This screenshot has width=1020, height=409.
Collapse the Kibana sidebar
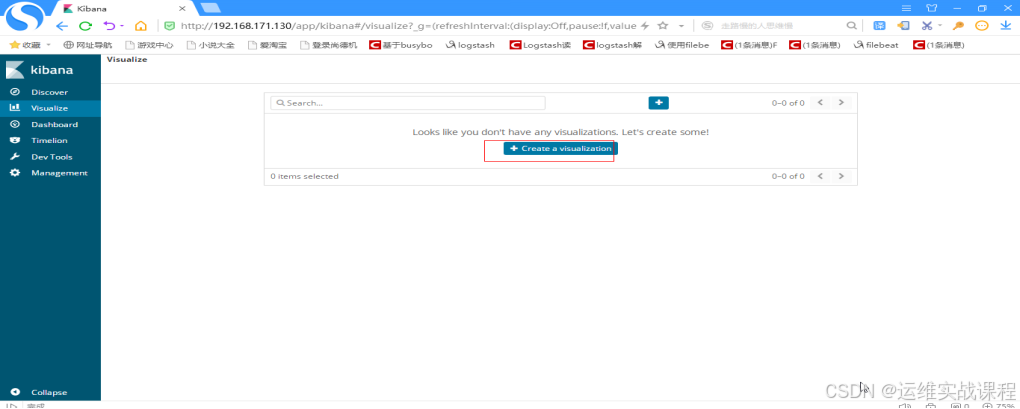(50, 393)
